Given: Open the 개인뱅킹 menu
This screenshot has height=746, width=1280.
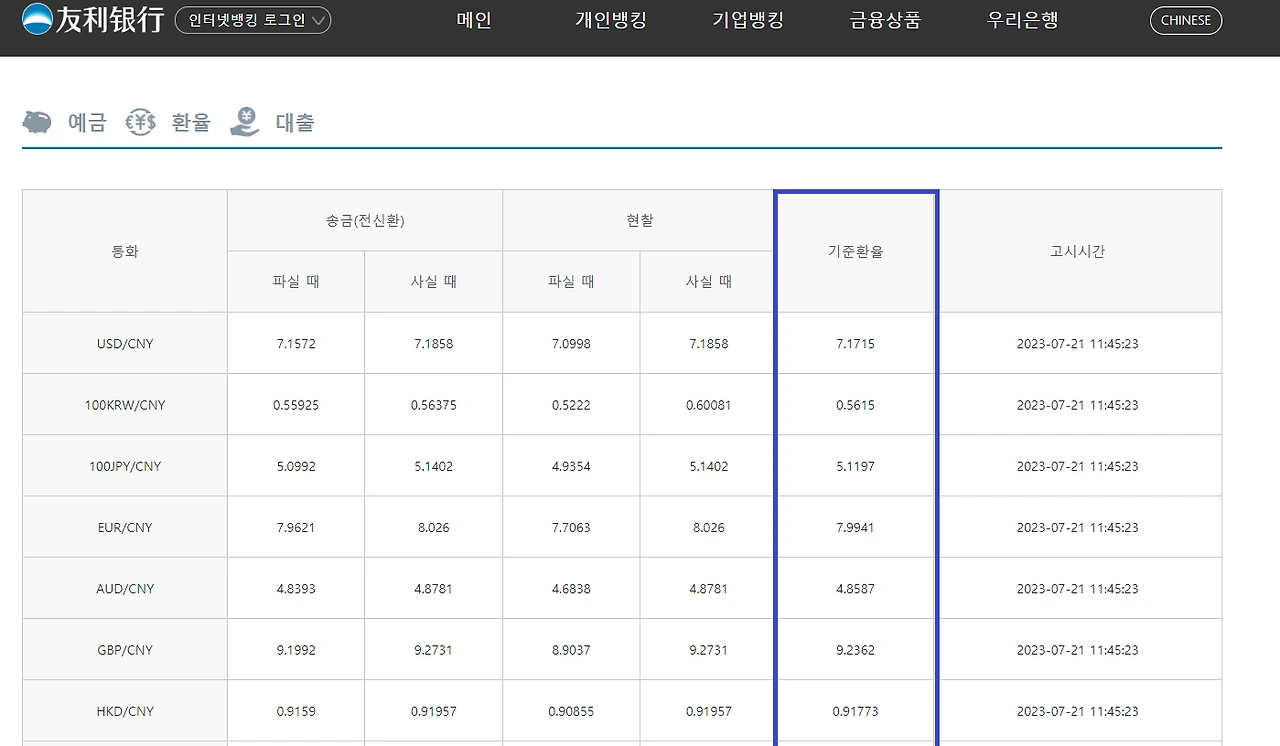Looking at the screenshot, I should (611, 19).
